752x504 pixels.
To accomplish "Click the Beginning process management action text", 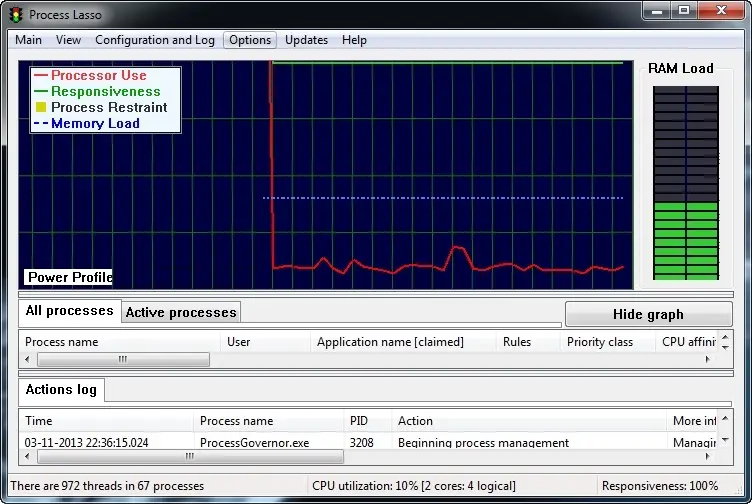I will pos(483,442).
